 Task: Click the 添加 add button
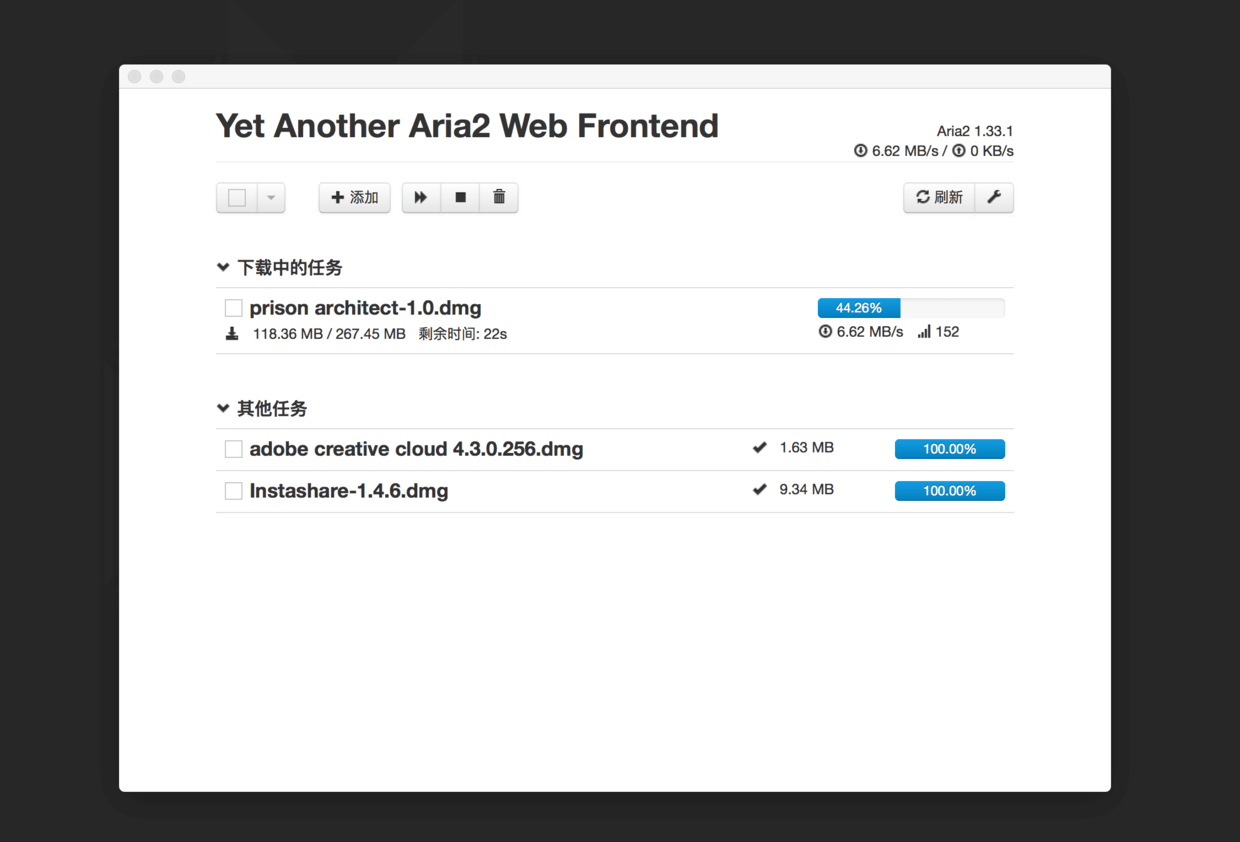354,198
